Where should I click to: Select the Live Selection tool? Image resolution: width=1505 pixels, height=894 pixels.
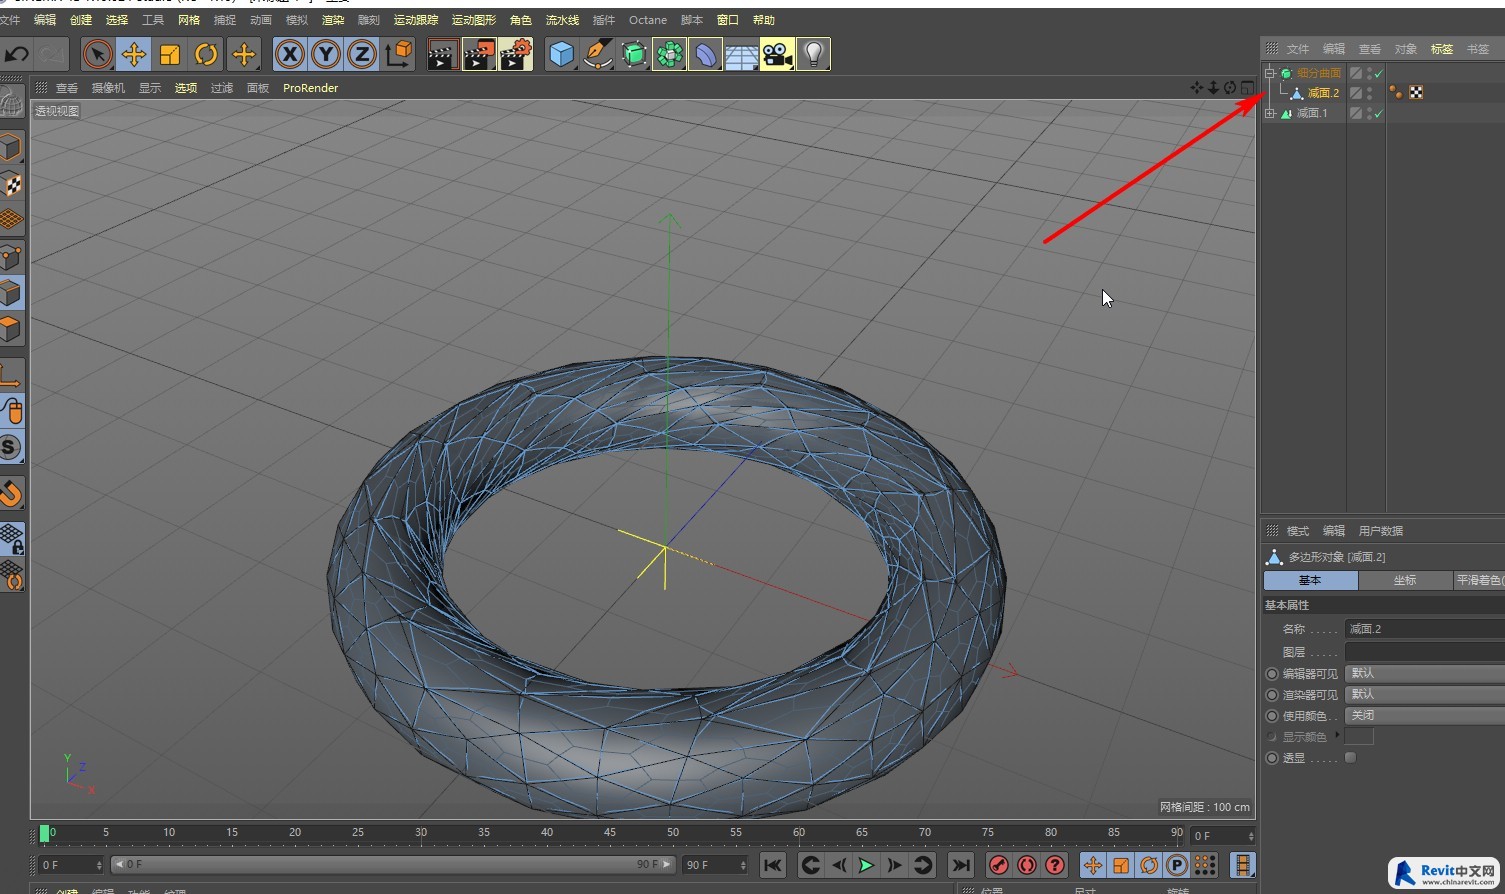(97, 54)
